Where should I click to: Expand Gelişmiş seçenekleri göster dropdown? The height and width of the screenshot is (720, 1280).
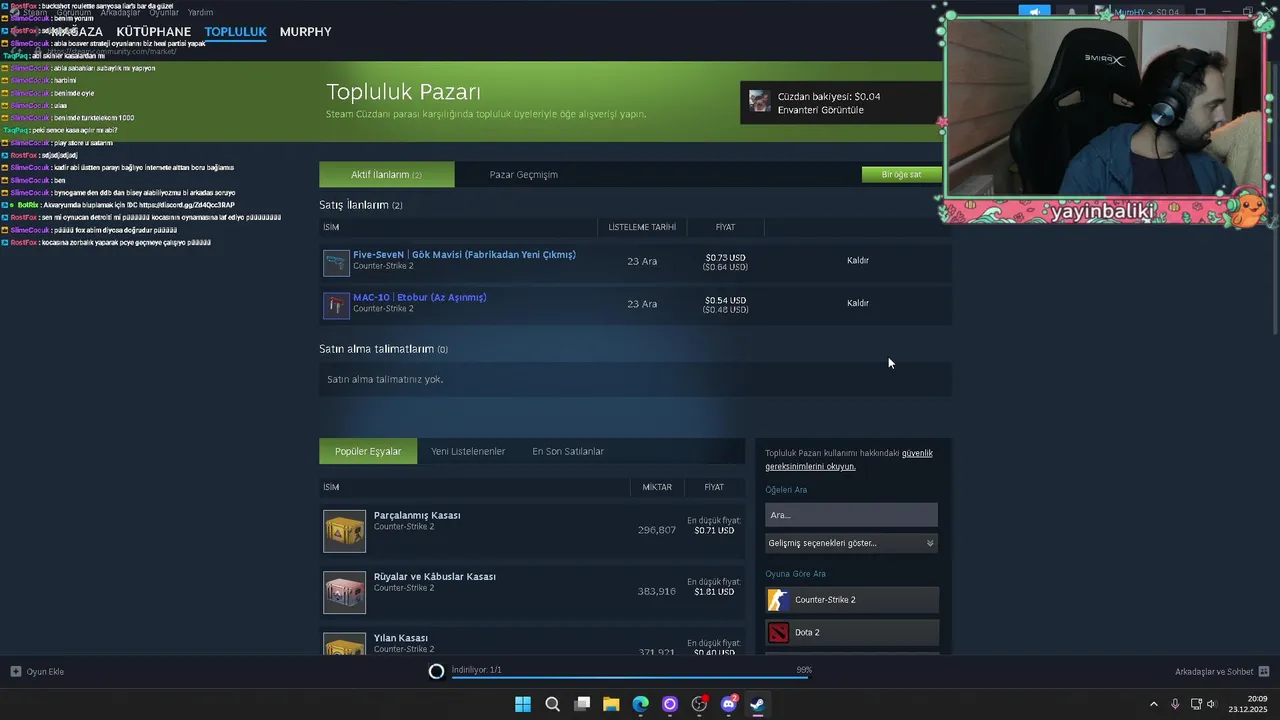[851, 543]
